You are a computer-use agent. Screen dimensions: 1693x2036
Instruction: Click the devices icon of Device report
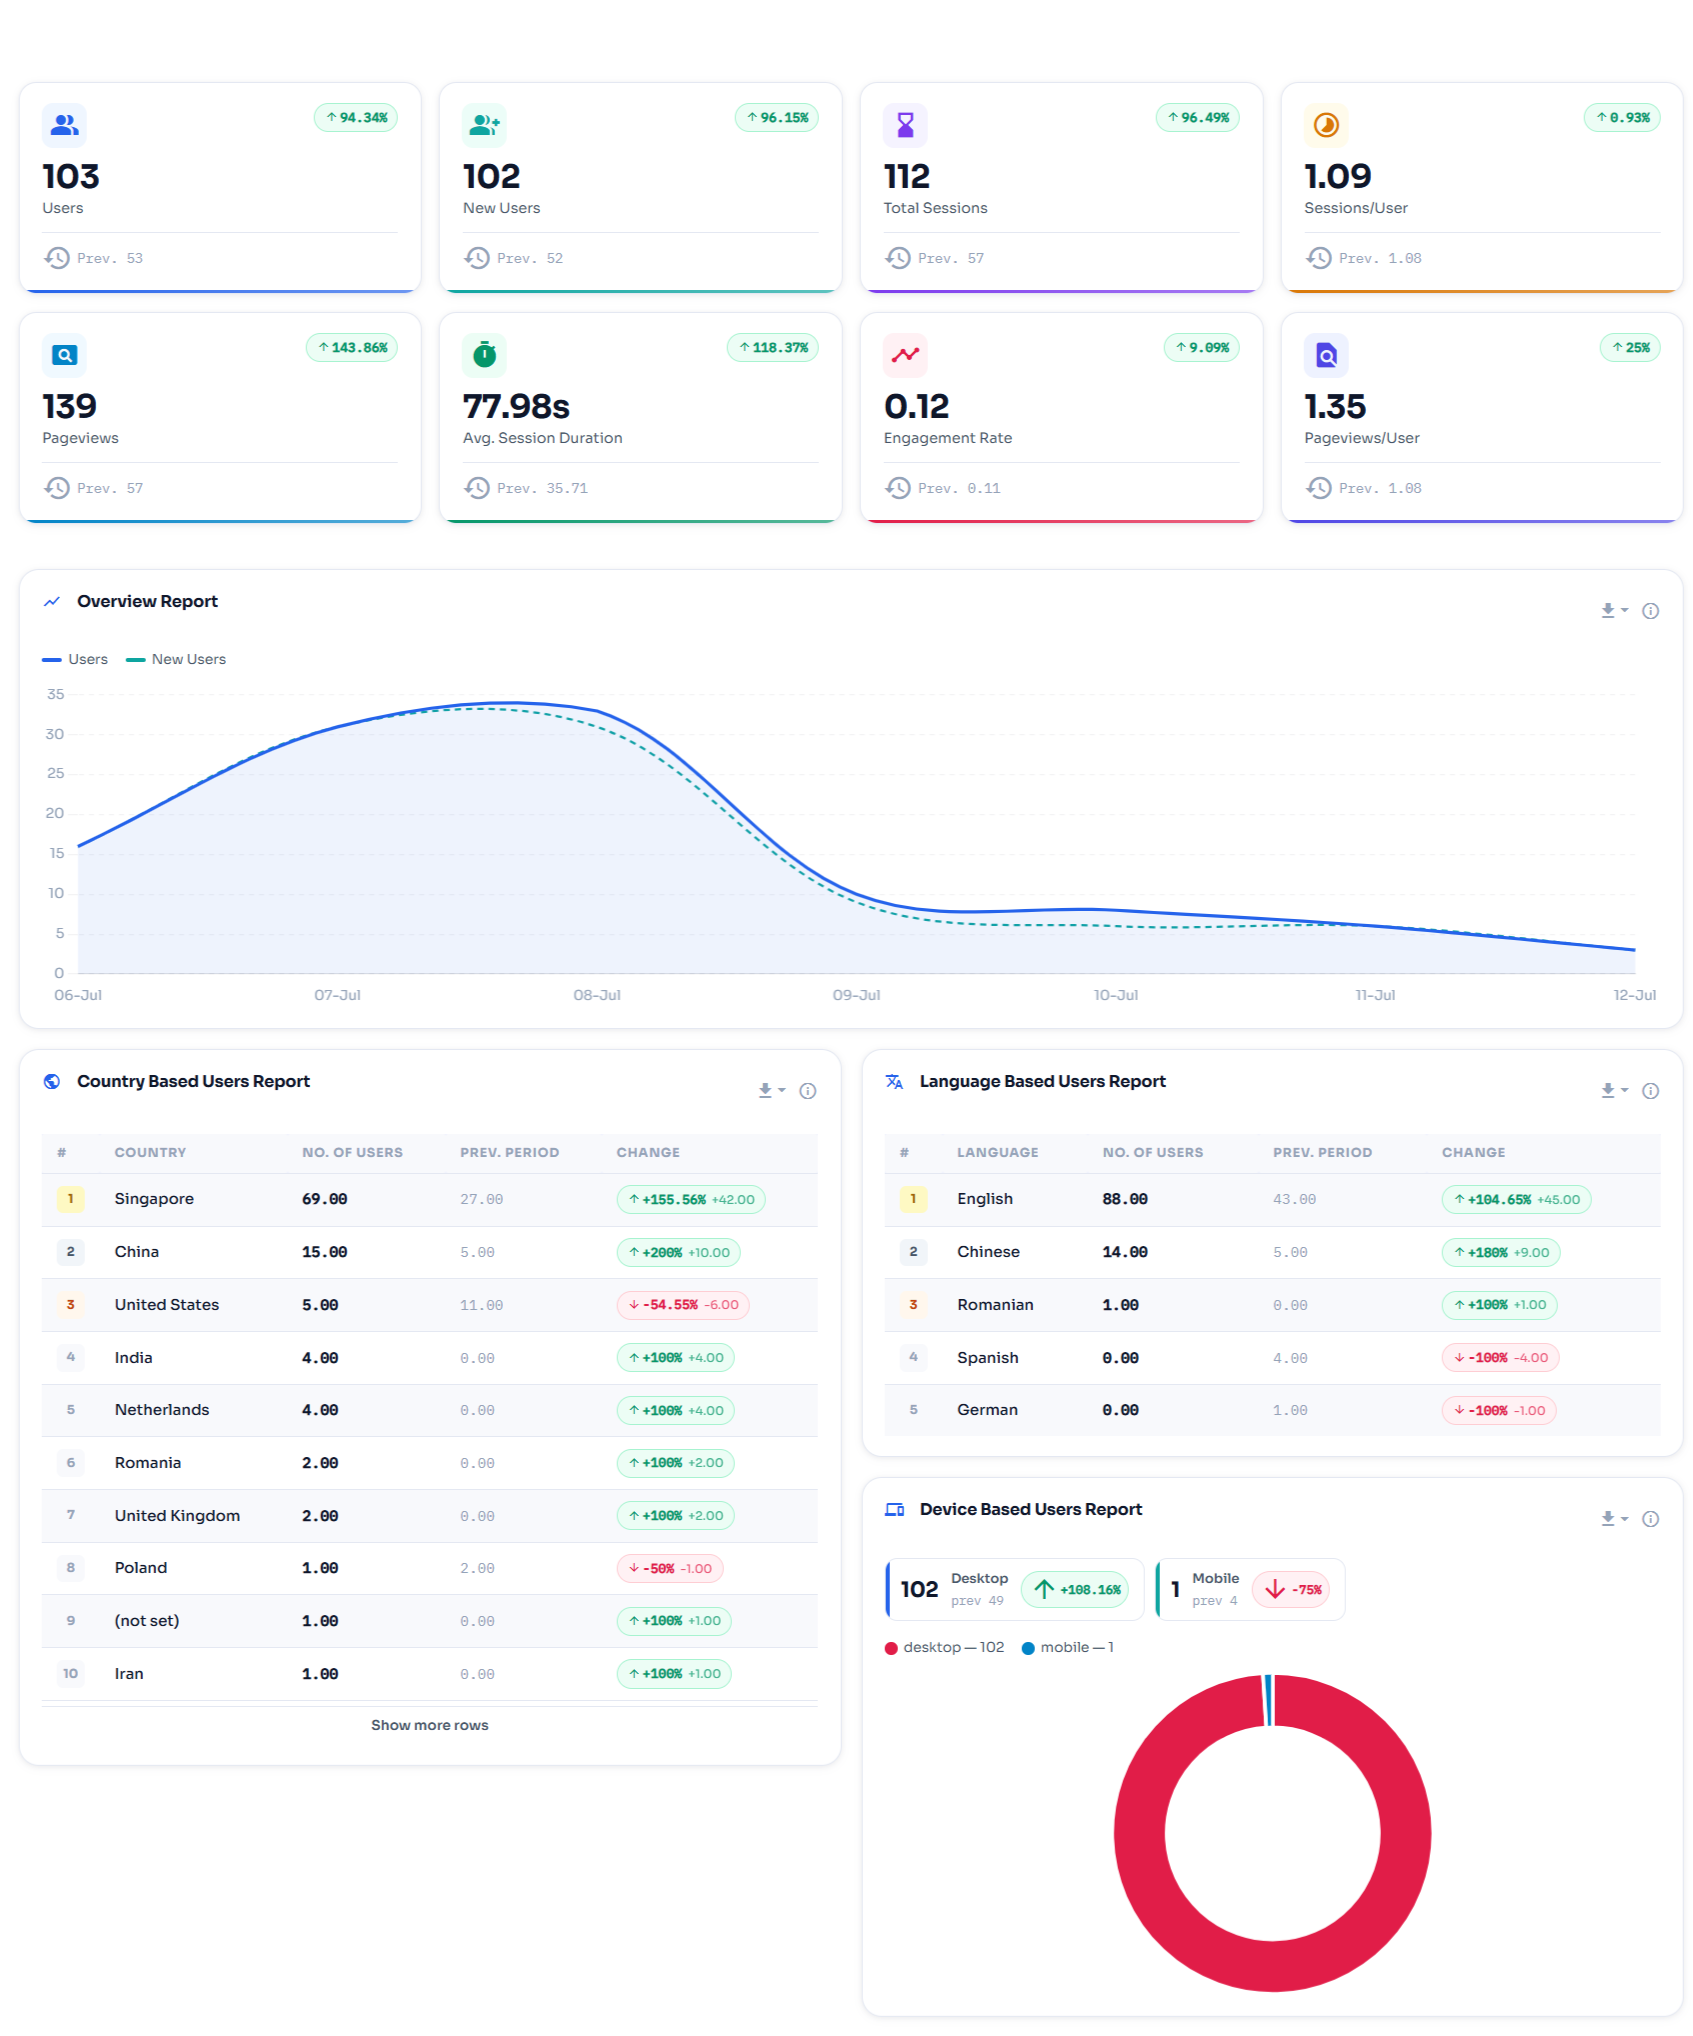894,1509
